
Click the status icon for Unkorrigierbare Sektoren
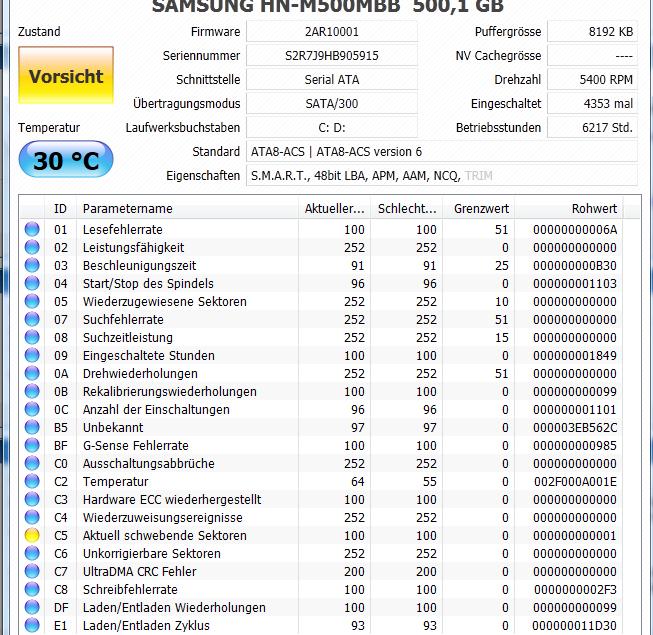(x=32, y=553)
